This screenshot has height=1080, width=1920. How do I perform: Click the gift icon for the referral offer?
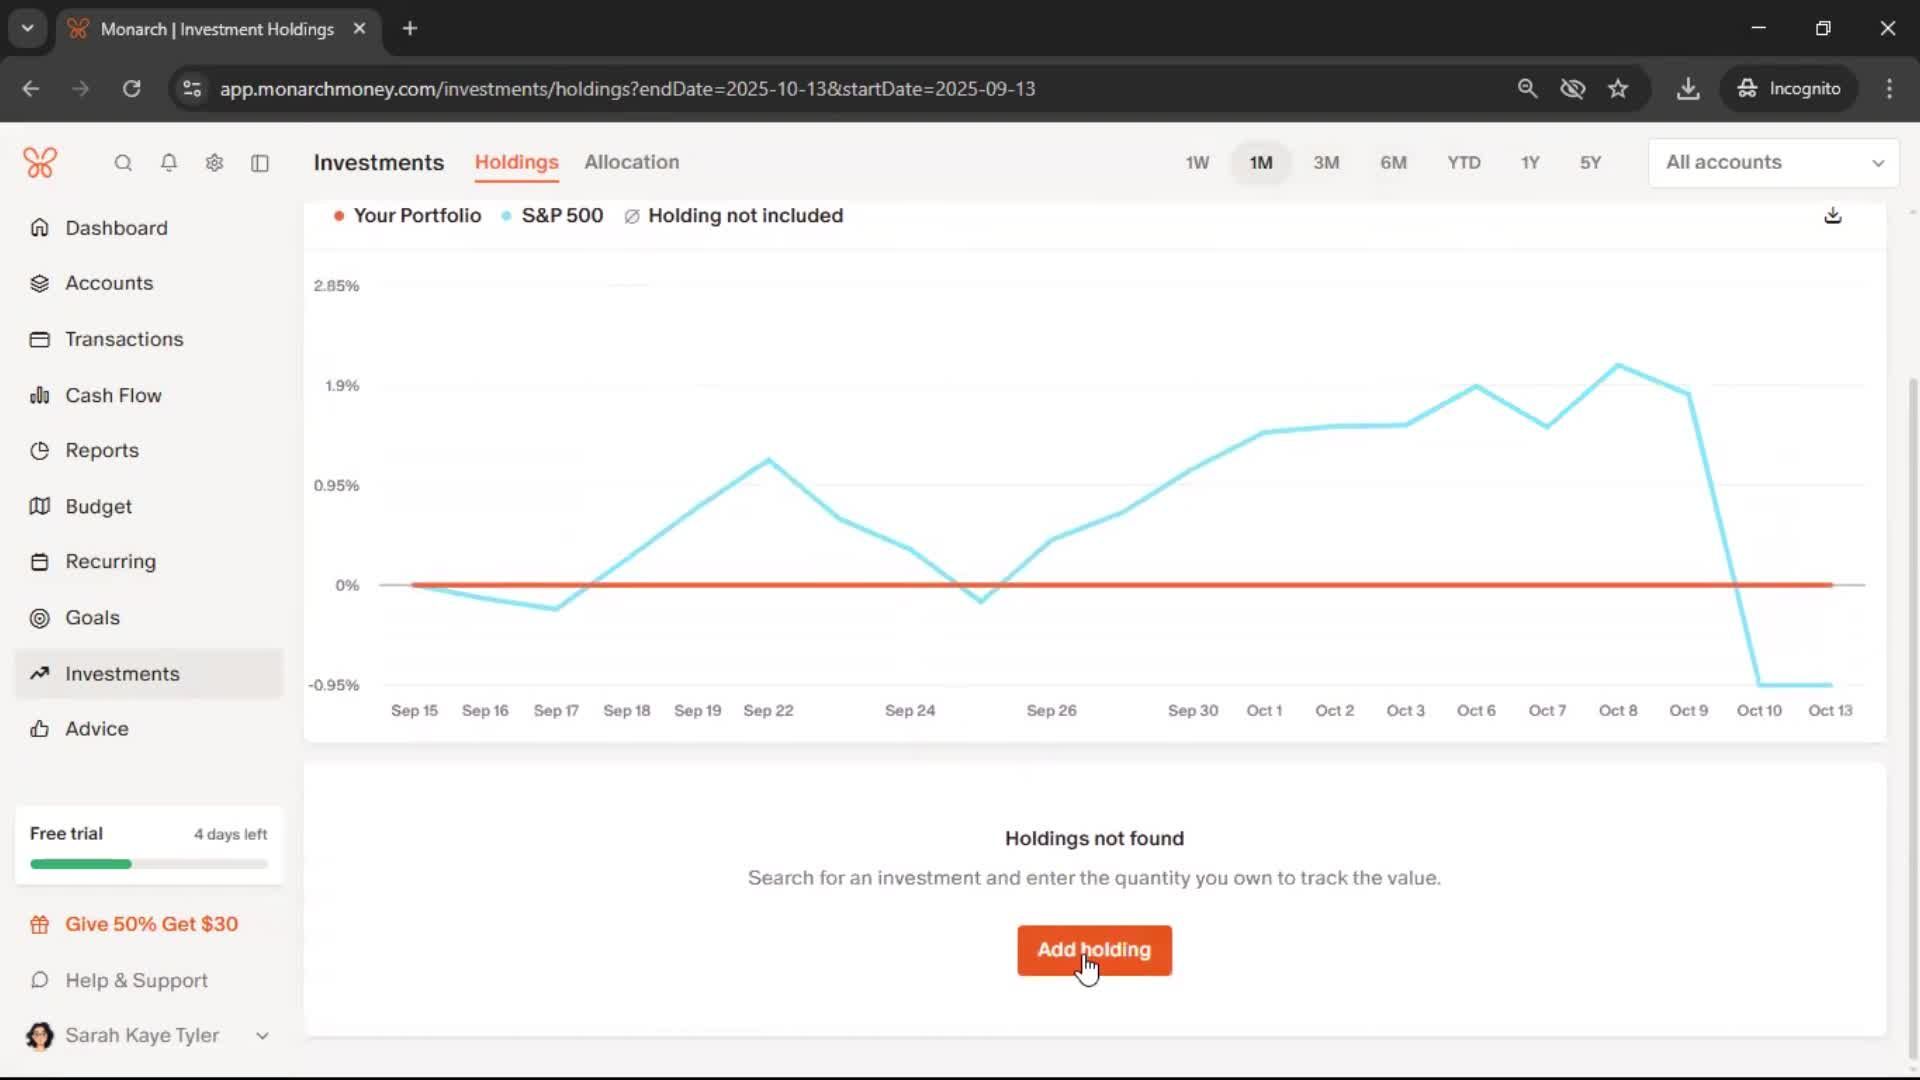point(40,925)
